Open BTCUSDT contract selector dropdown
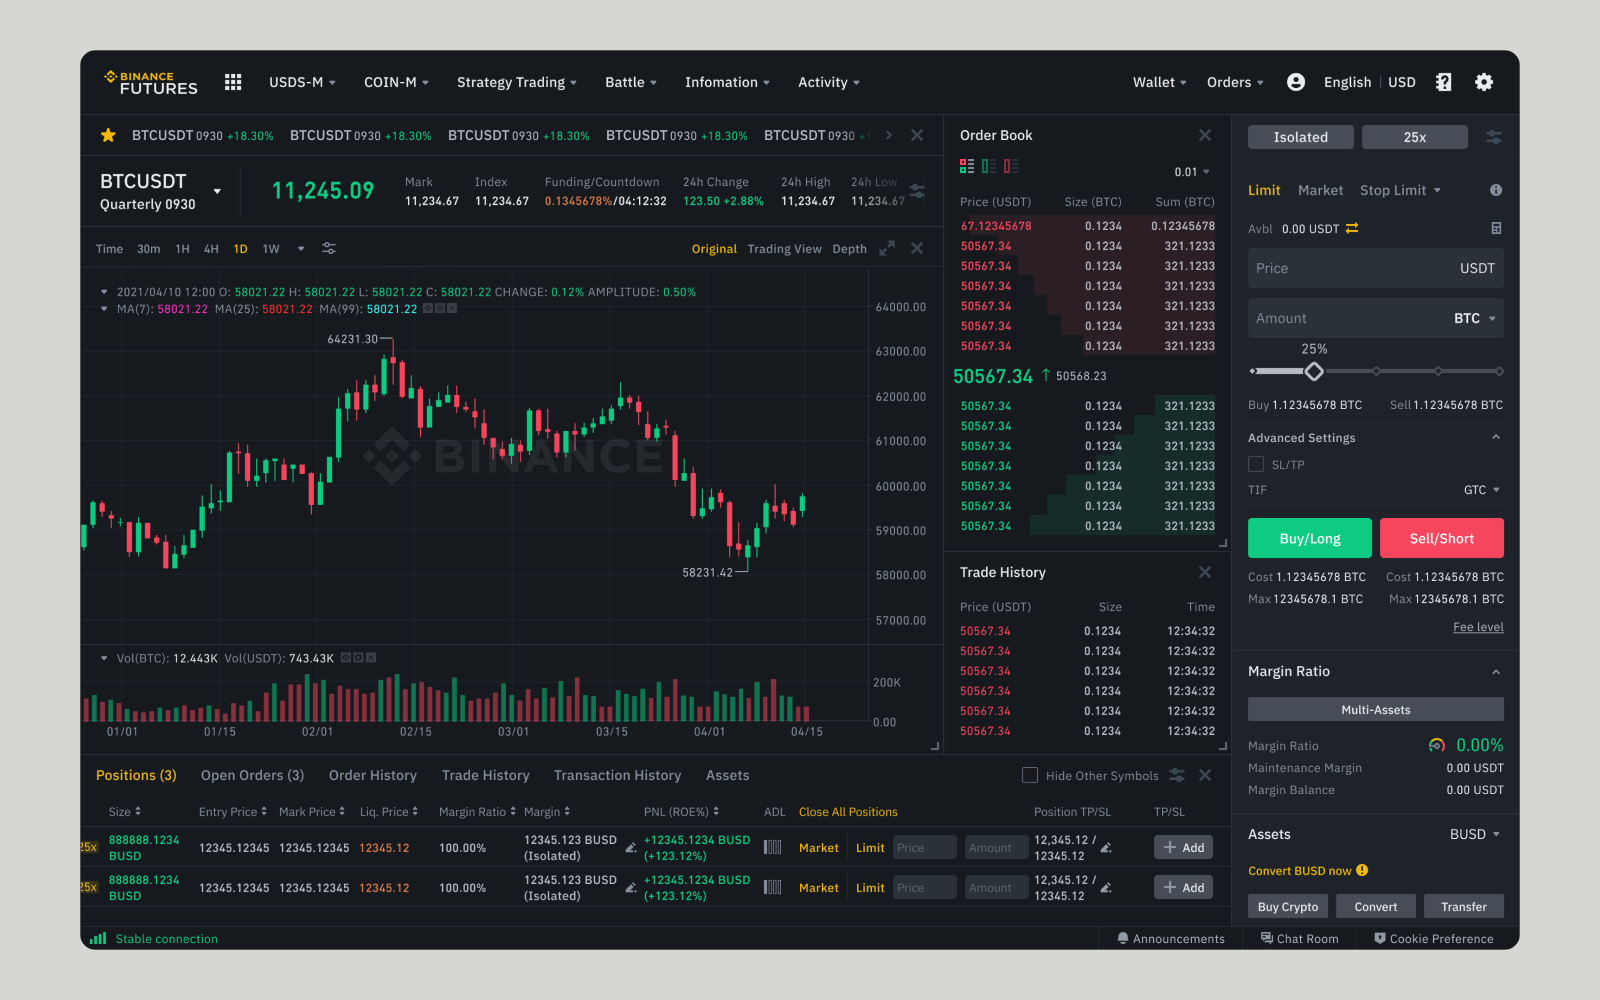 point(217,191)
